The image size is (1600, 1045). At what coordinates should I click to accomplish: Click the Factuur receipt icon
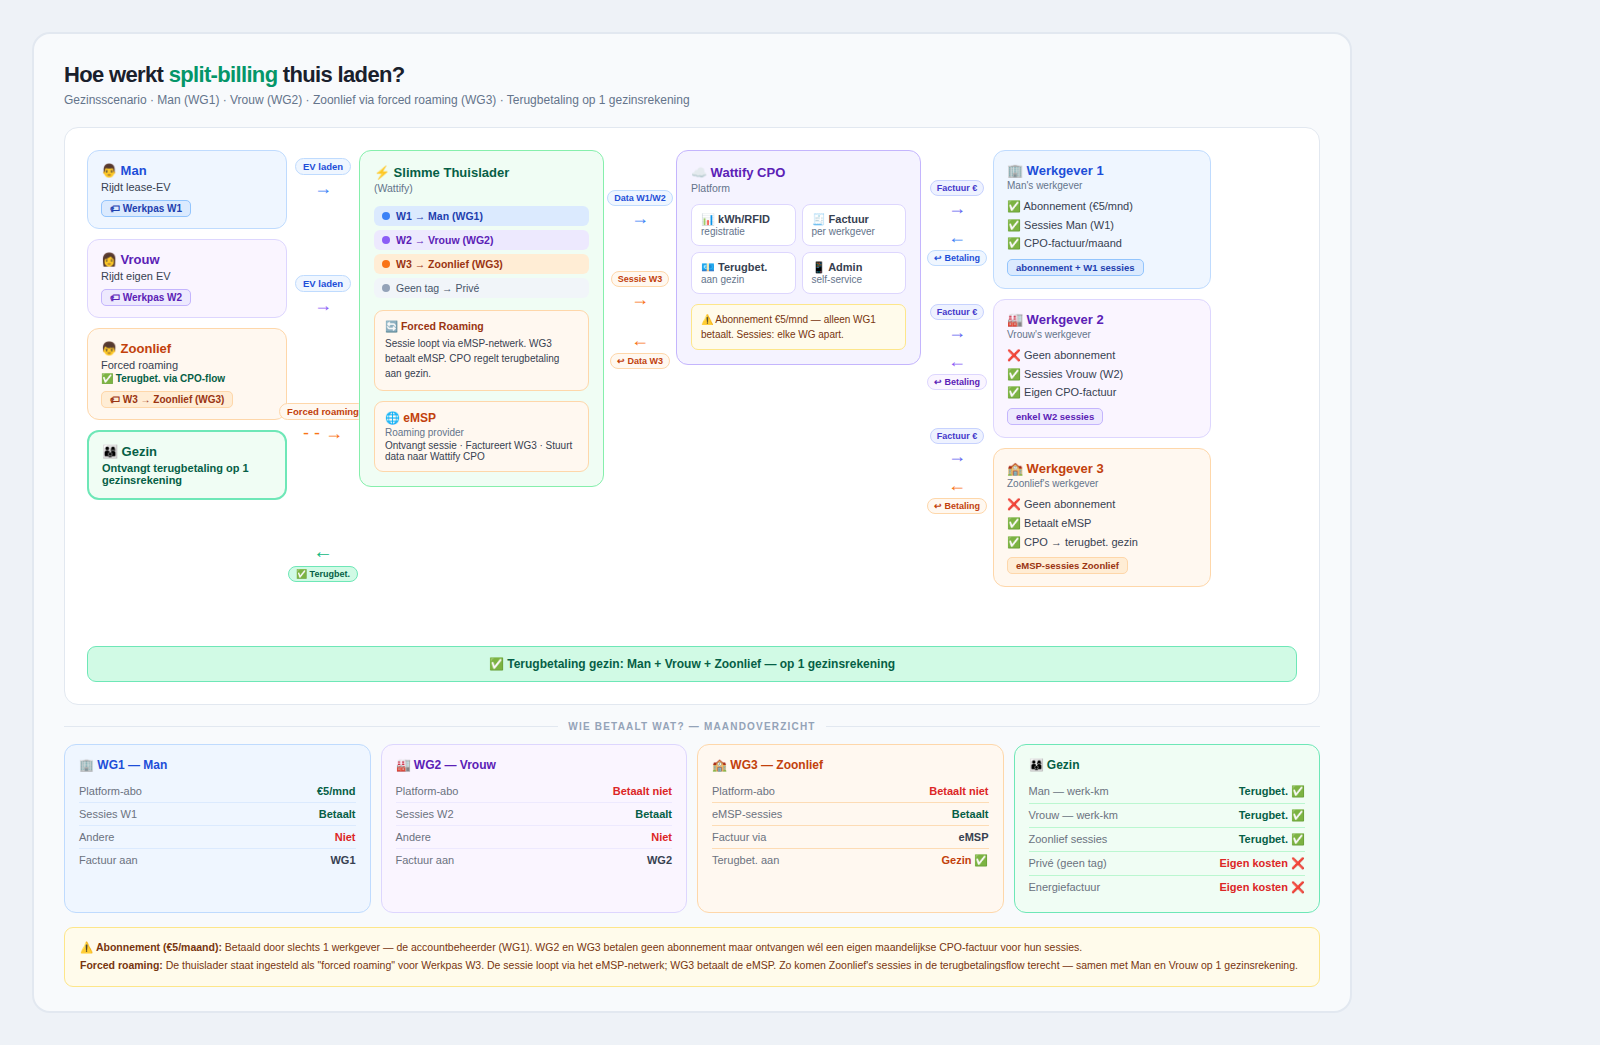coord(819,220)
